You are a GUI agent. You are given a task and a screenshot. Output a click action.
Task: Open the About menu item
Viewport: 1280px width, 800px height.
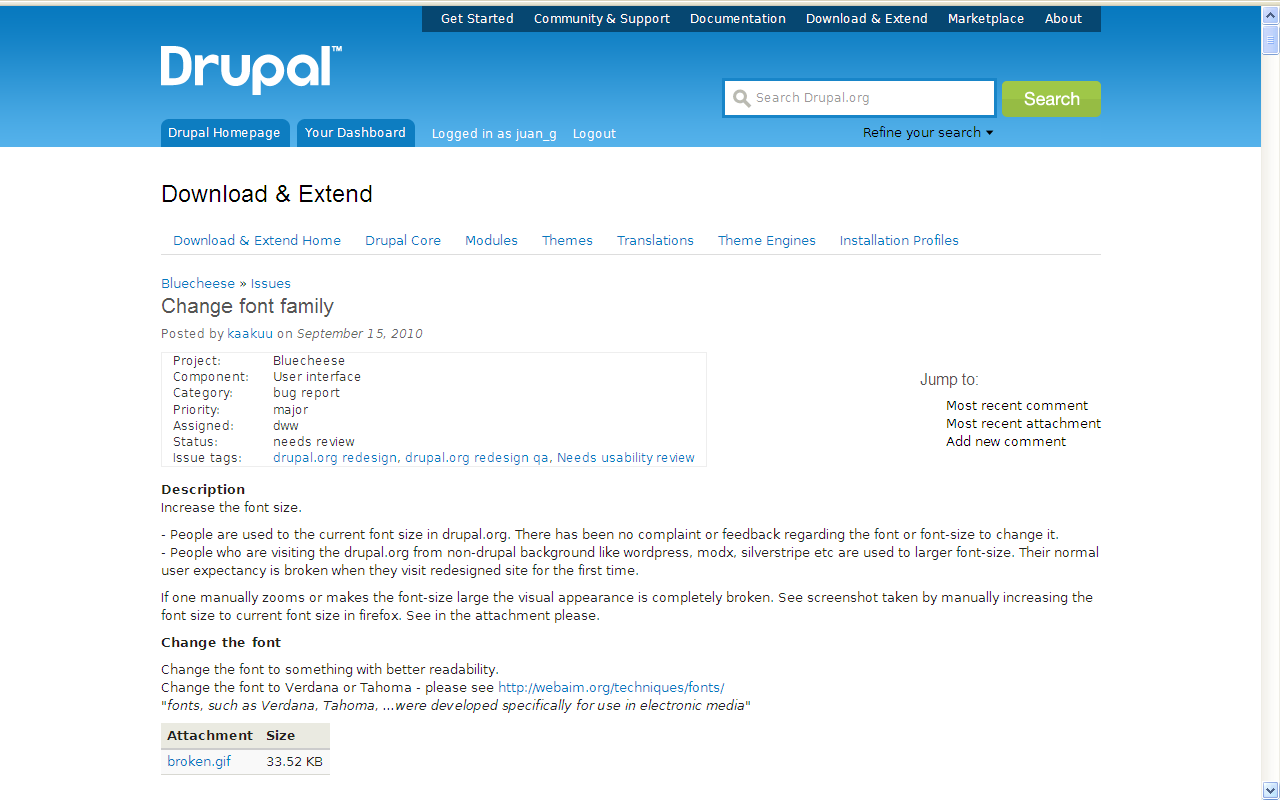tap(1063, 19)
